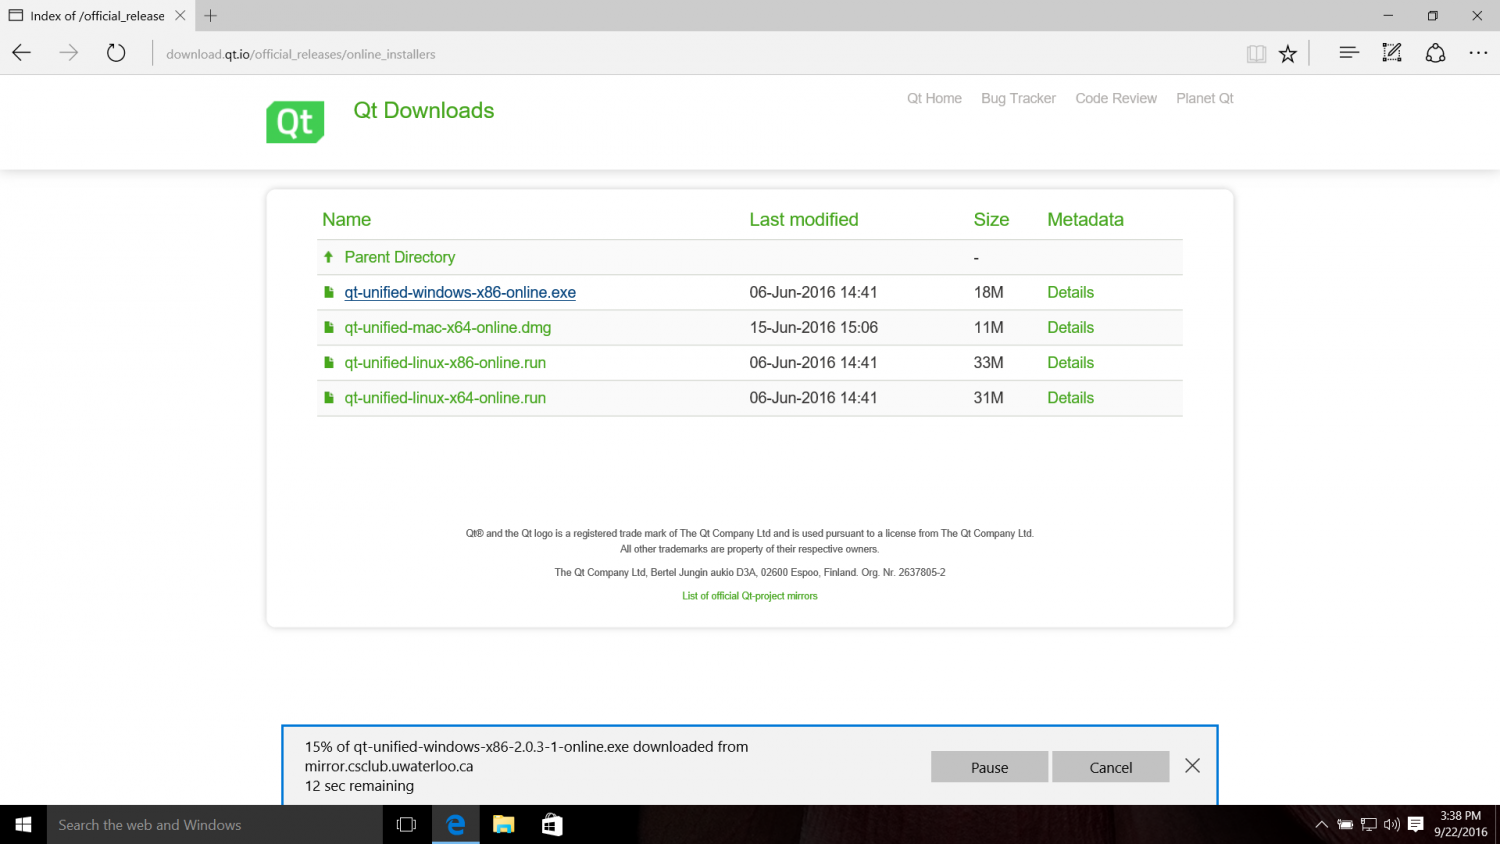Make a Web Note on this page
The image size is (1500, 844).
[1391, 53]
